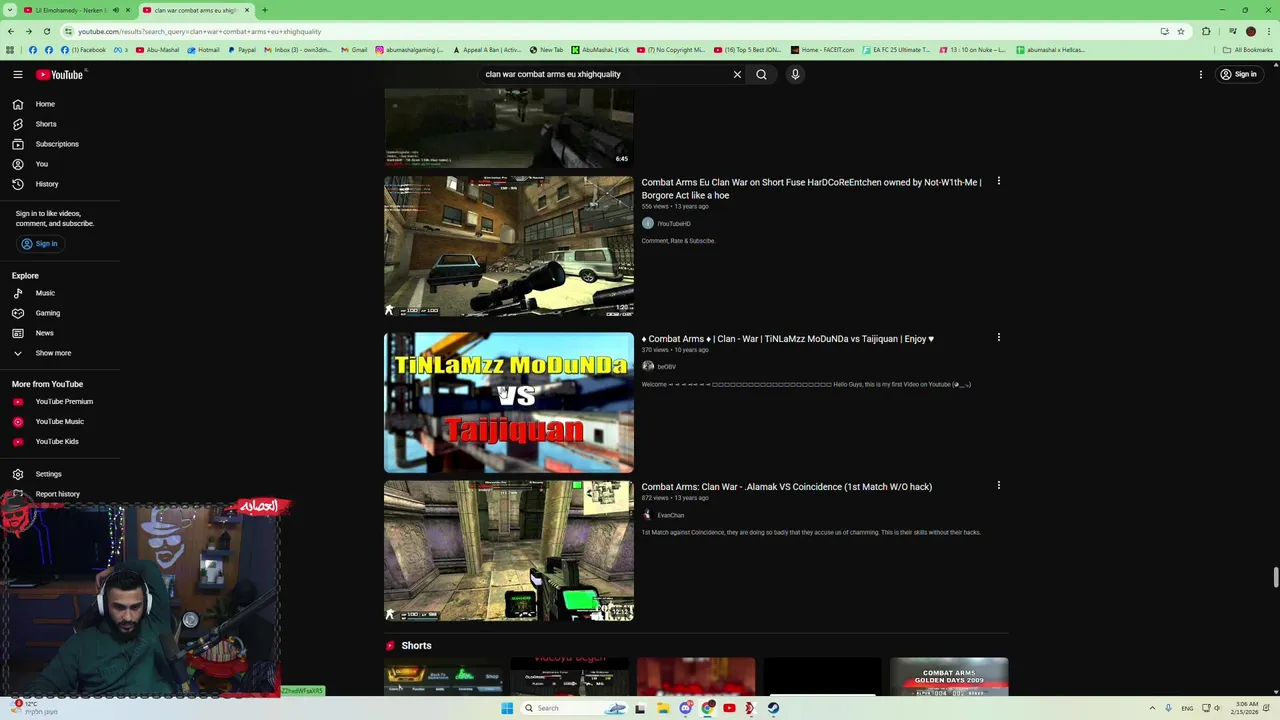Open the Alamak VS Coincidence video title
Viewport: 1280px width, 720px height.
786,487
